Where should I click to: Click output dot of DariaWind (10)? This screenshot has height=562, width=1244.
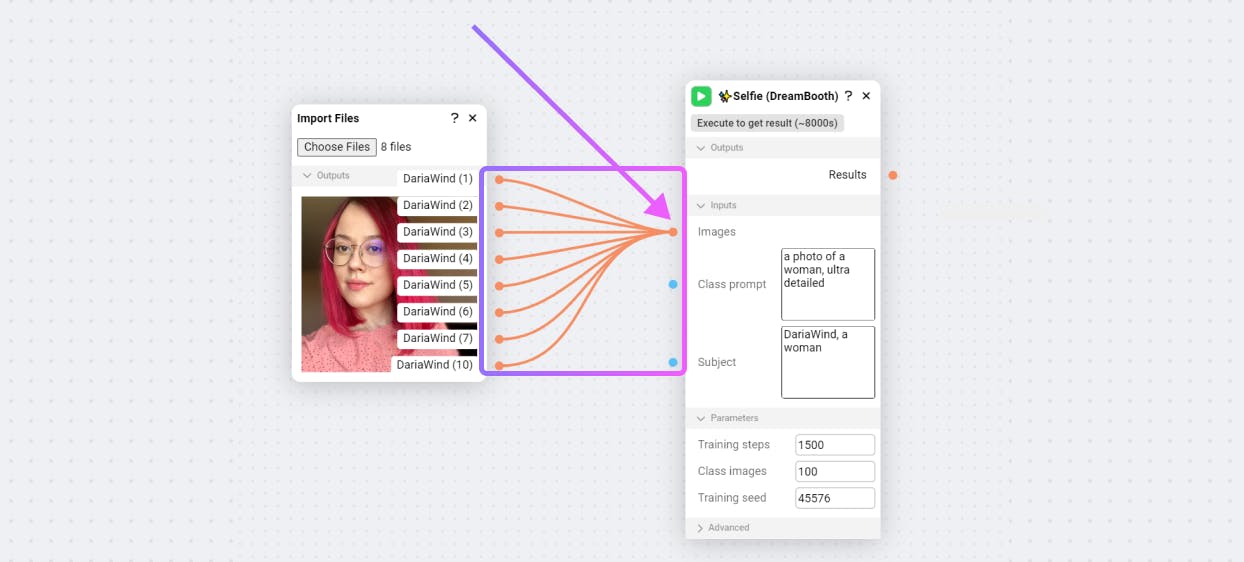pyautogui.click(x=499, y=366)
